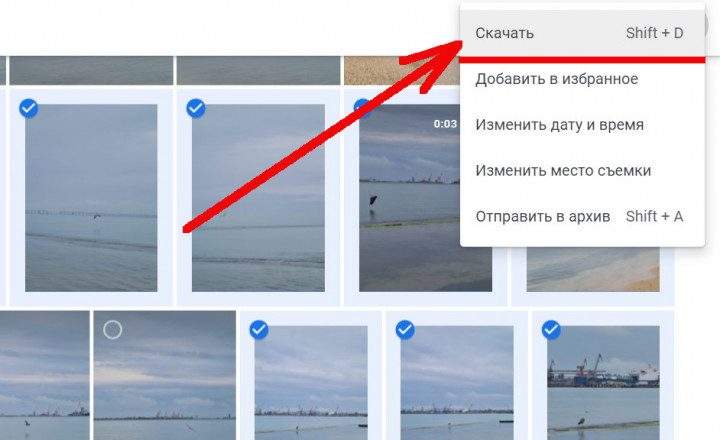Deselect checkmark on bottom-row photo left of cranes photo

(x=405, y=330)
